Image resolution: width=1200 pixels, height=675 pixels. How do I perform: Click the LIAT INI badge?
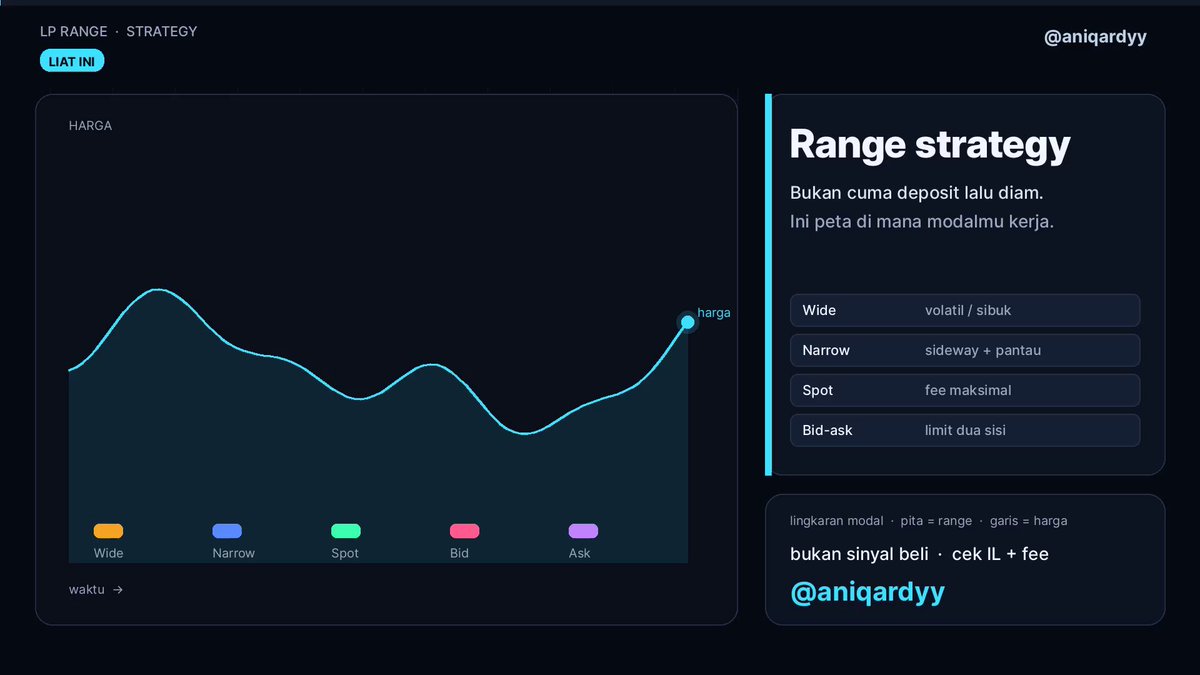(72, 62)
